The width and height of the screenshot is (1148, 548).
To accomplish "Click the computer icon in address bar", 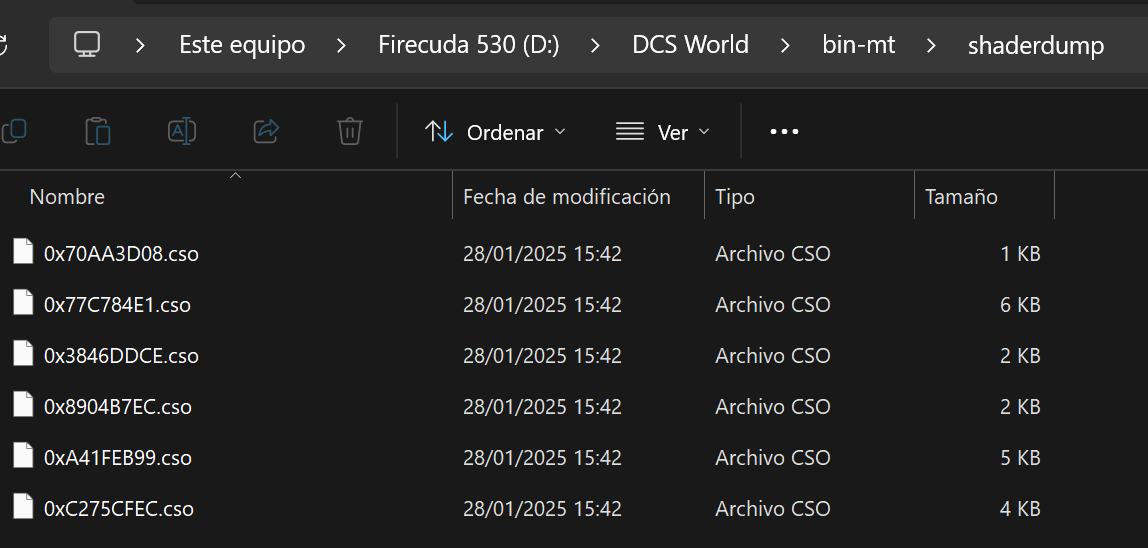I will point(87,45).
